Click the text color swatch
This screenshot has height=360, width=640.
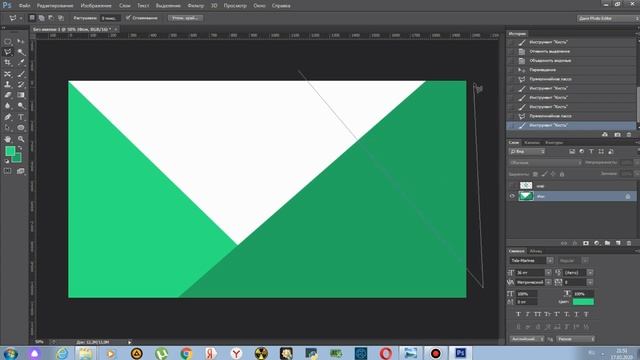[x=583, y=302]
